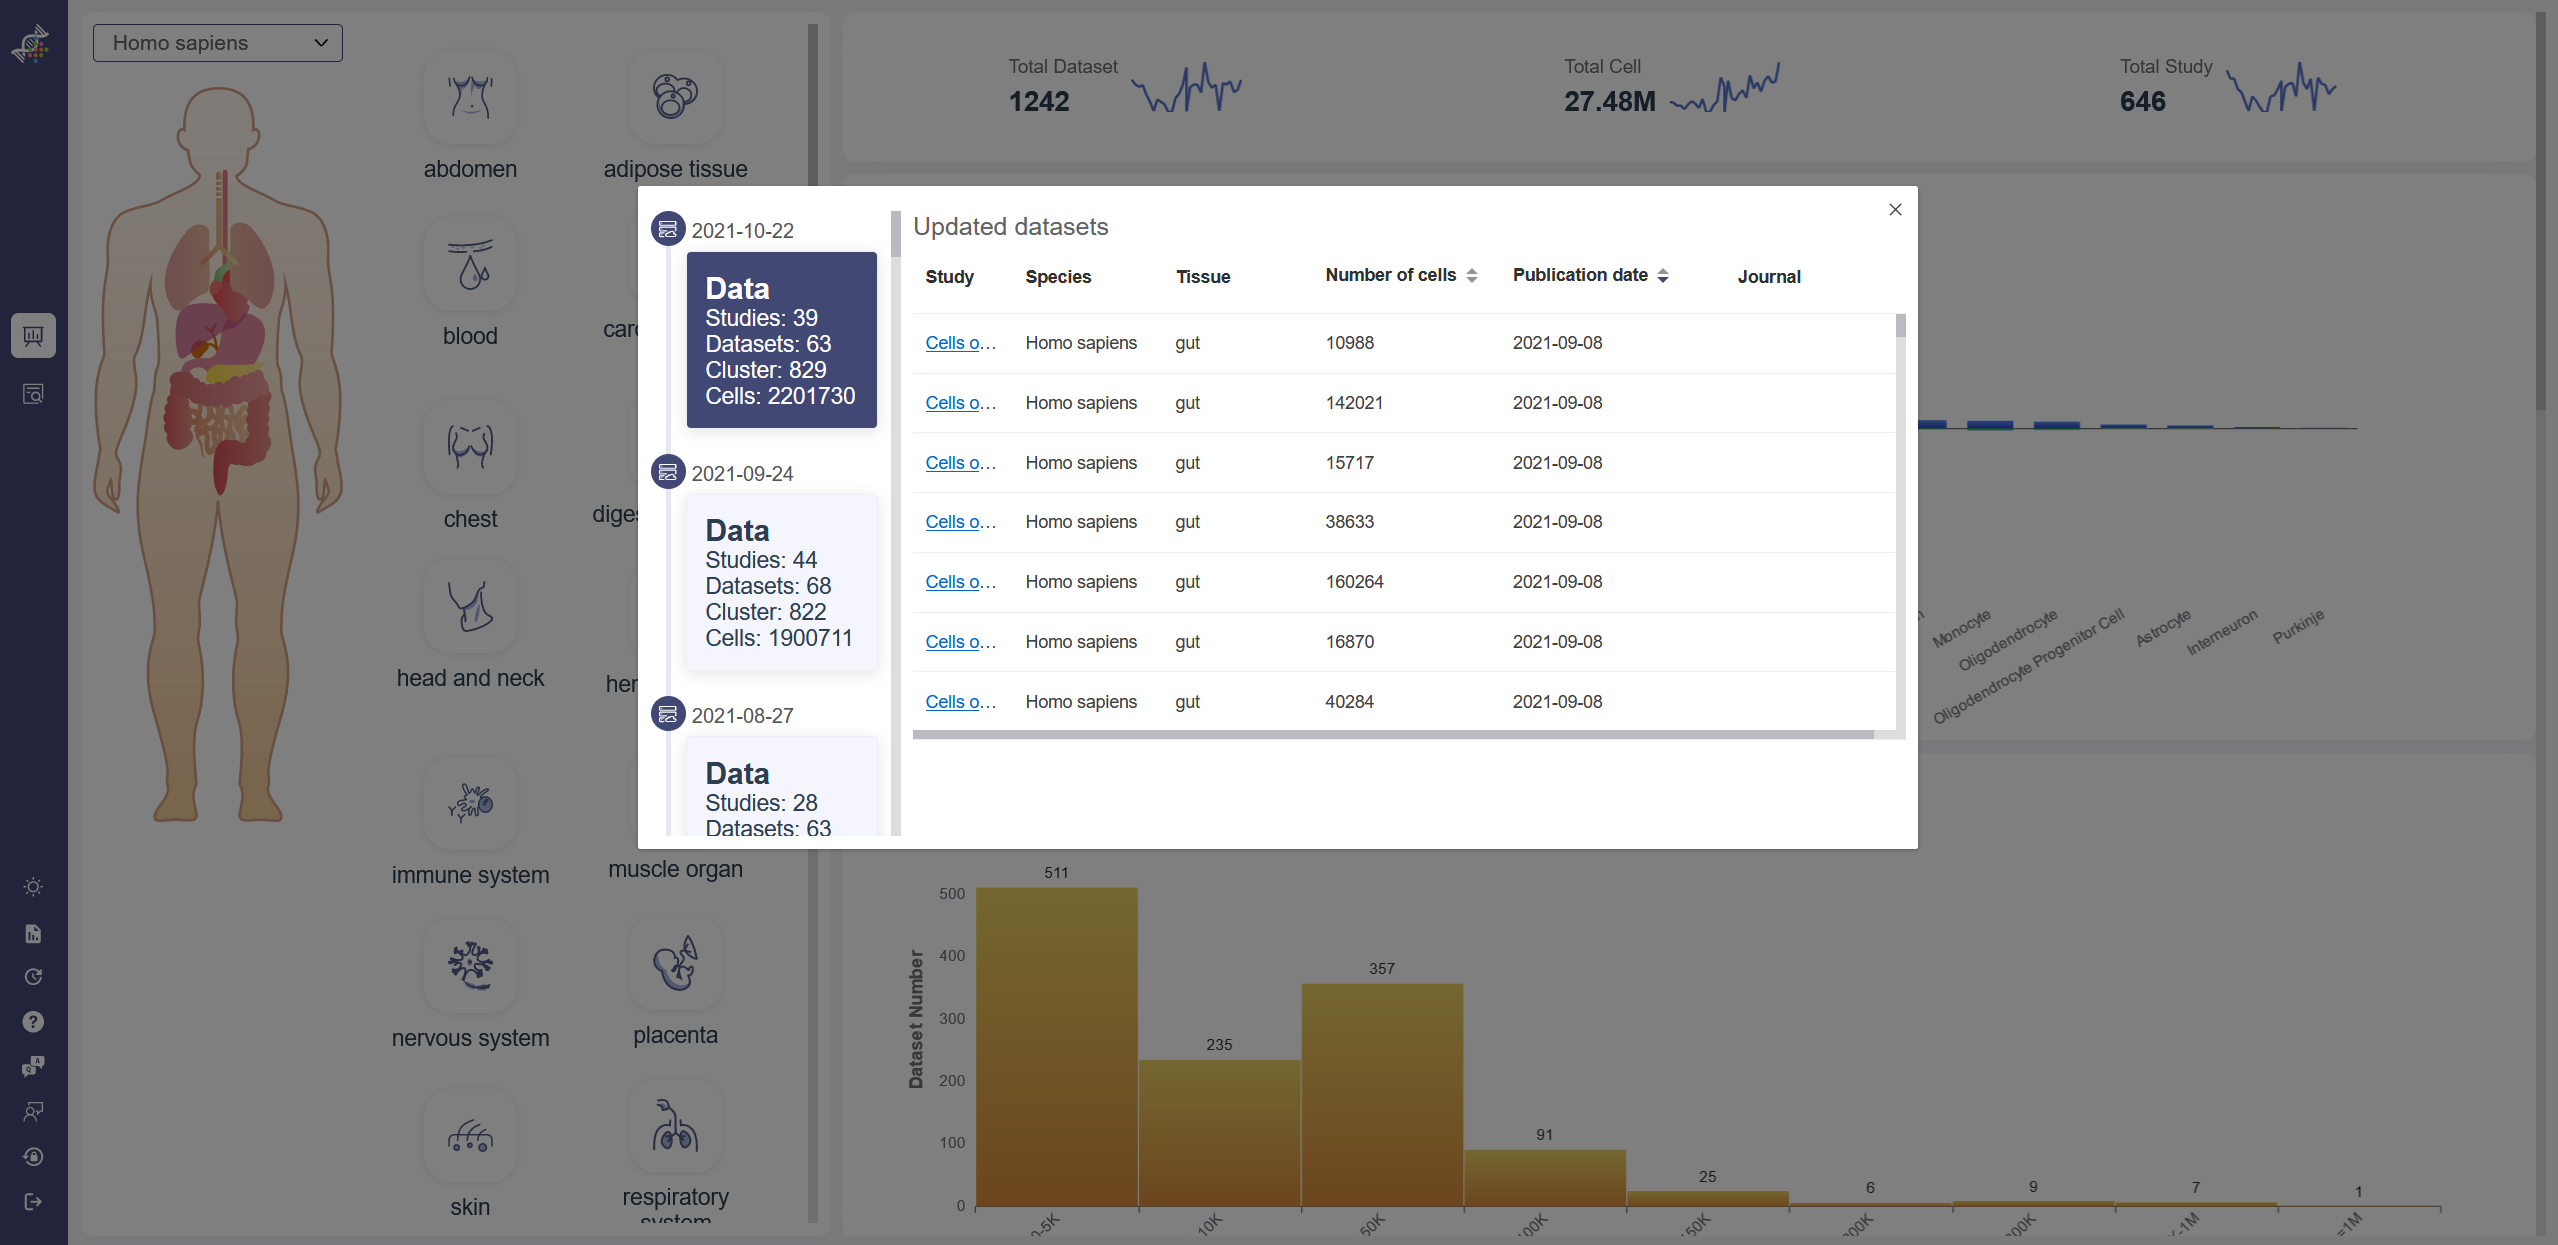
Task: Click the reset password icon
Action: pyautogui.click(x=33, y=1156)
